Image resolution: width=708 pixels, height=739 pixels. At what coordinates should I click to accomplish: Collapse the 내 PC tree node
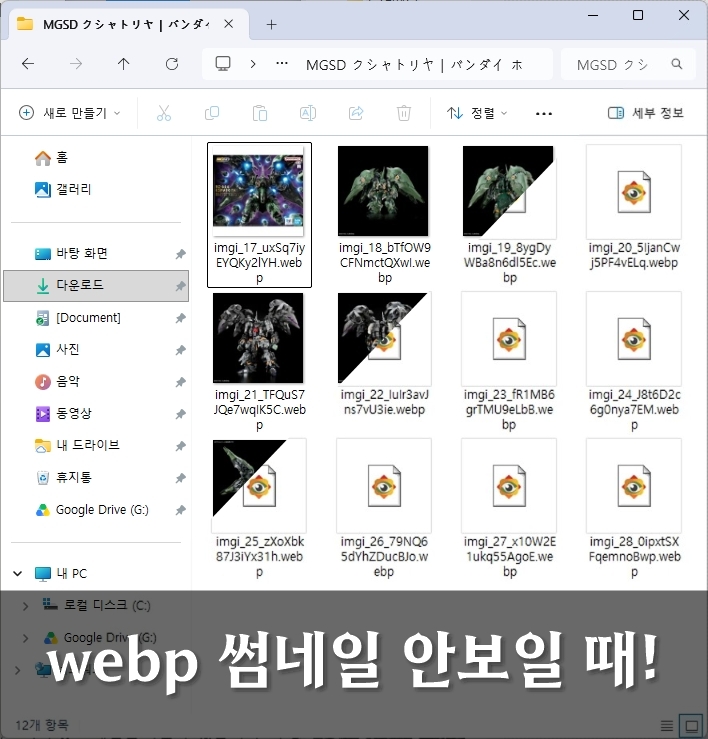(18, 574)
